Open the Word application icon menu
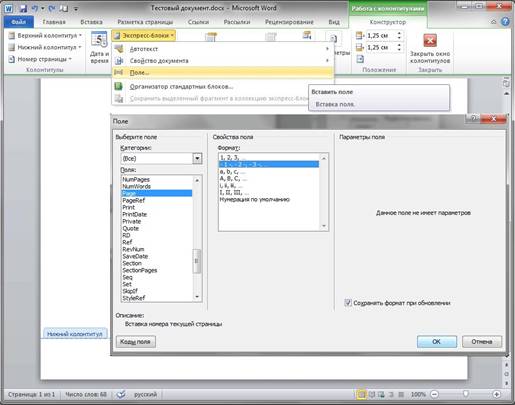 [x=9, y=9]
